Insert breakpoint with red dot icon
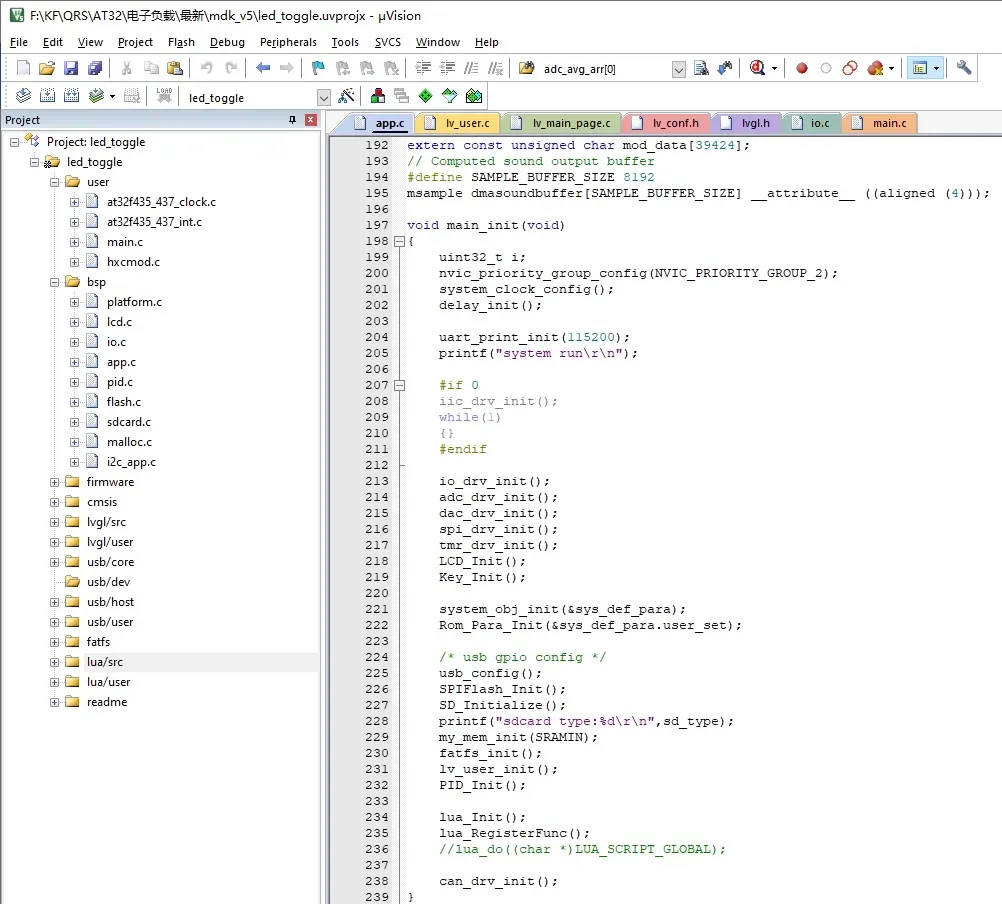 (x=801, y=68)
